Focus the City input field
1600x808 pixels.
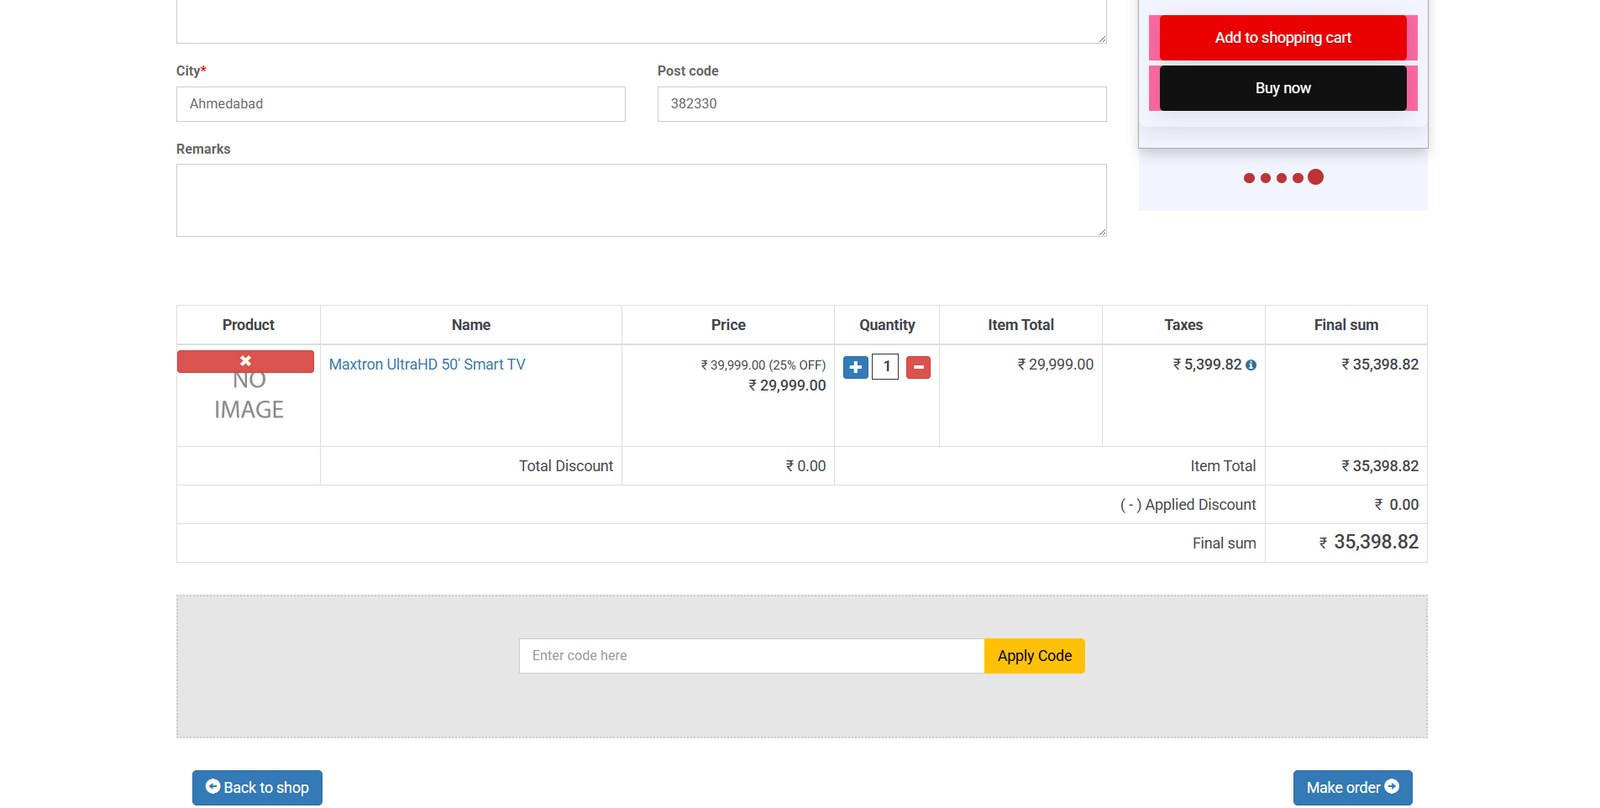tap(401, 104)
